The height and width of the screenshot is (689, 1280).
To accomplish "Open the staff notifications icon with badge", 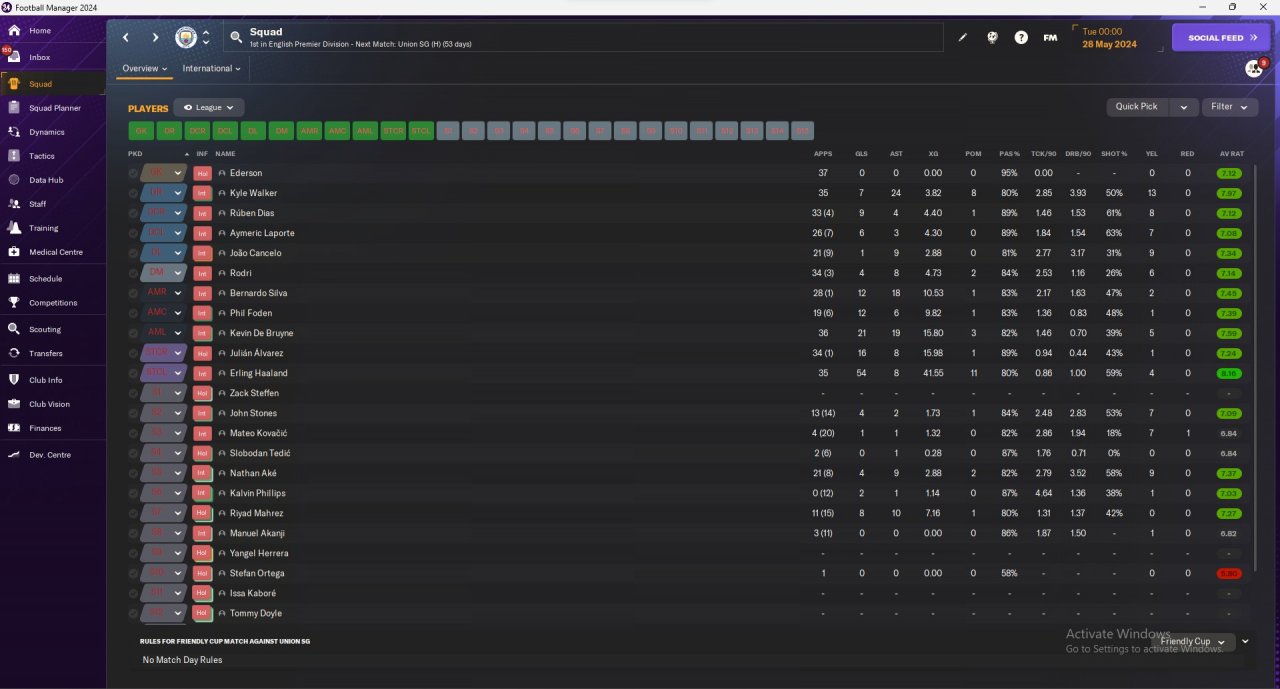I will pos(1253,68).
